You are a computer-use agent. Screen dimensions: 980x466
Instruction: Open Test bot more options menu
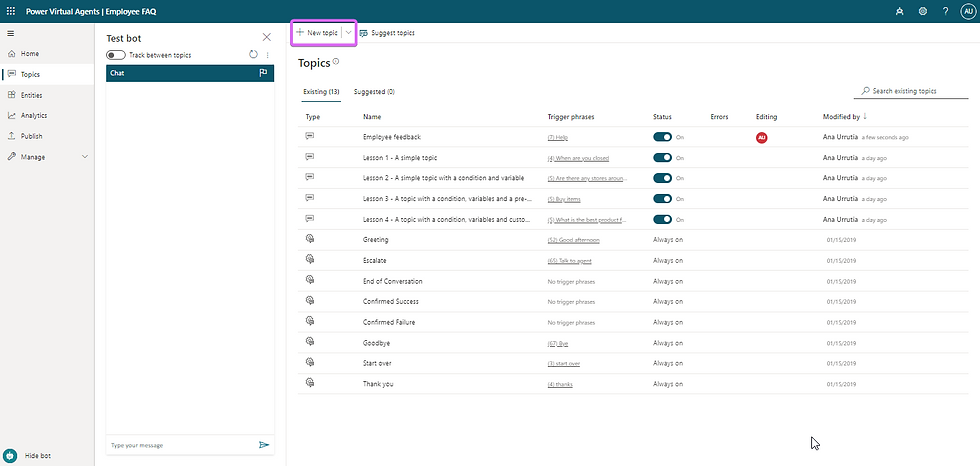[x=268, y=55]
